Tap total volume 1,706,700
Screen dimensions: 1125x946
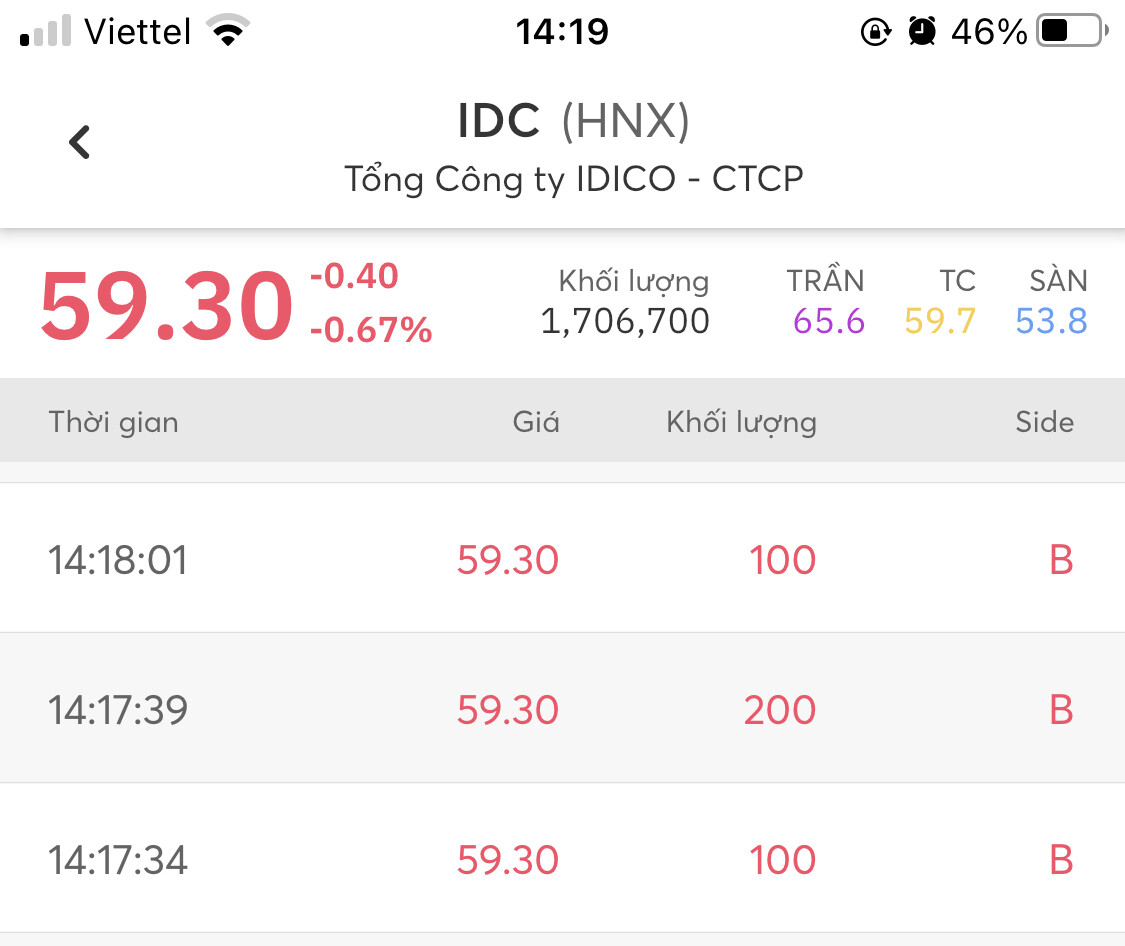coord(625,321)
